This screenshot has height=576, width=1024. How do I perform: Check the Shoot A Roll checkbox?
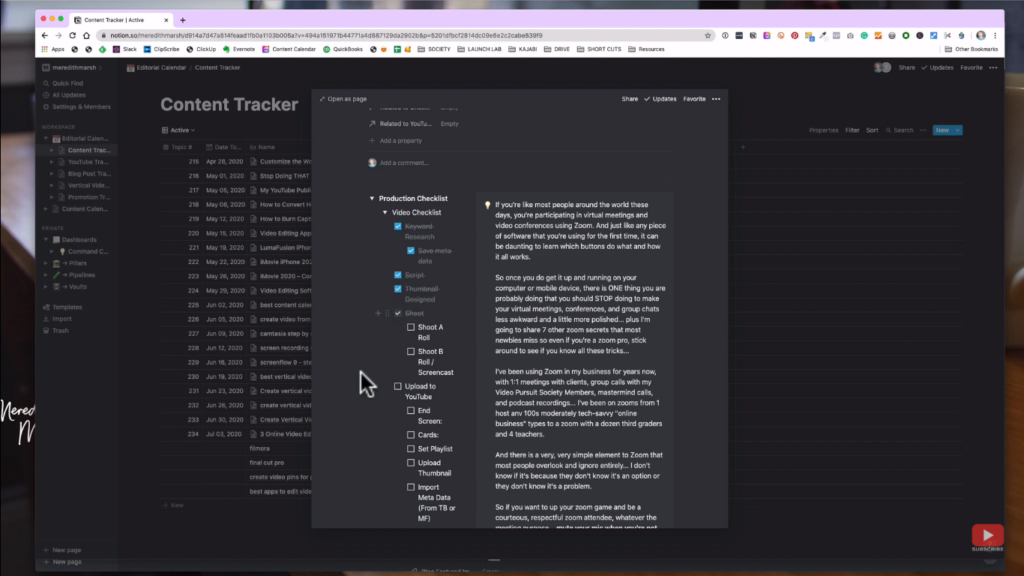click(411, 327)
